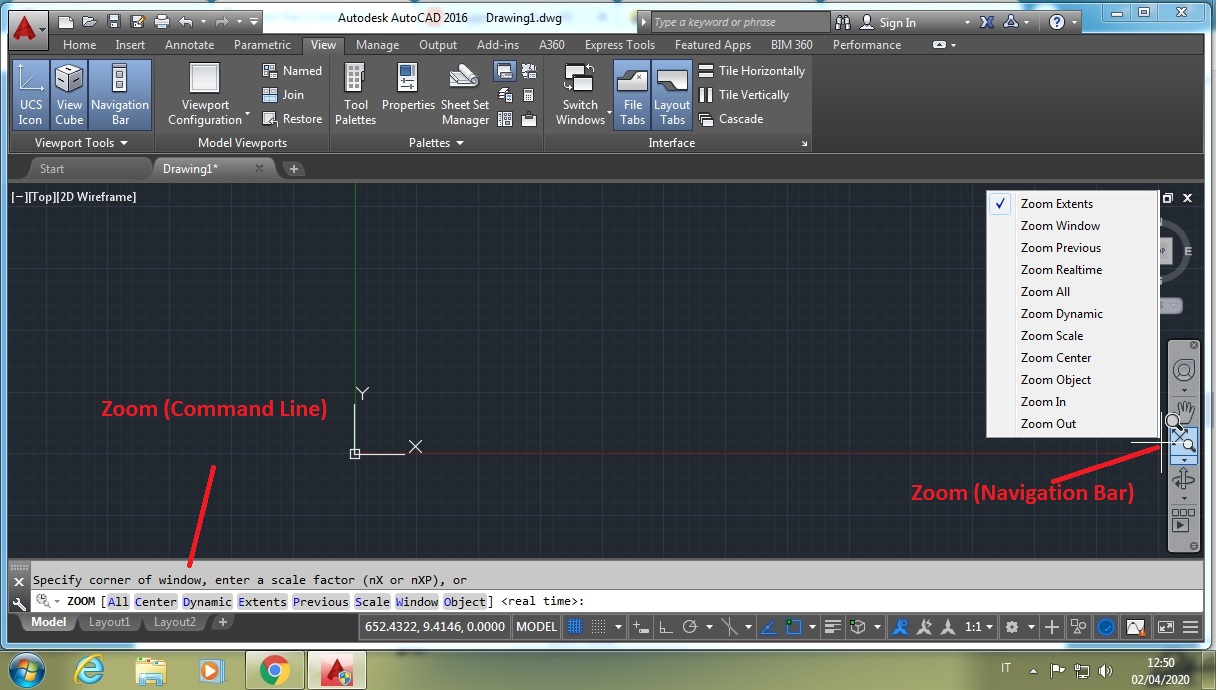Open the full navigation wheel

click(x=1184, y=368)
